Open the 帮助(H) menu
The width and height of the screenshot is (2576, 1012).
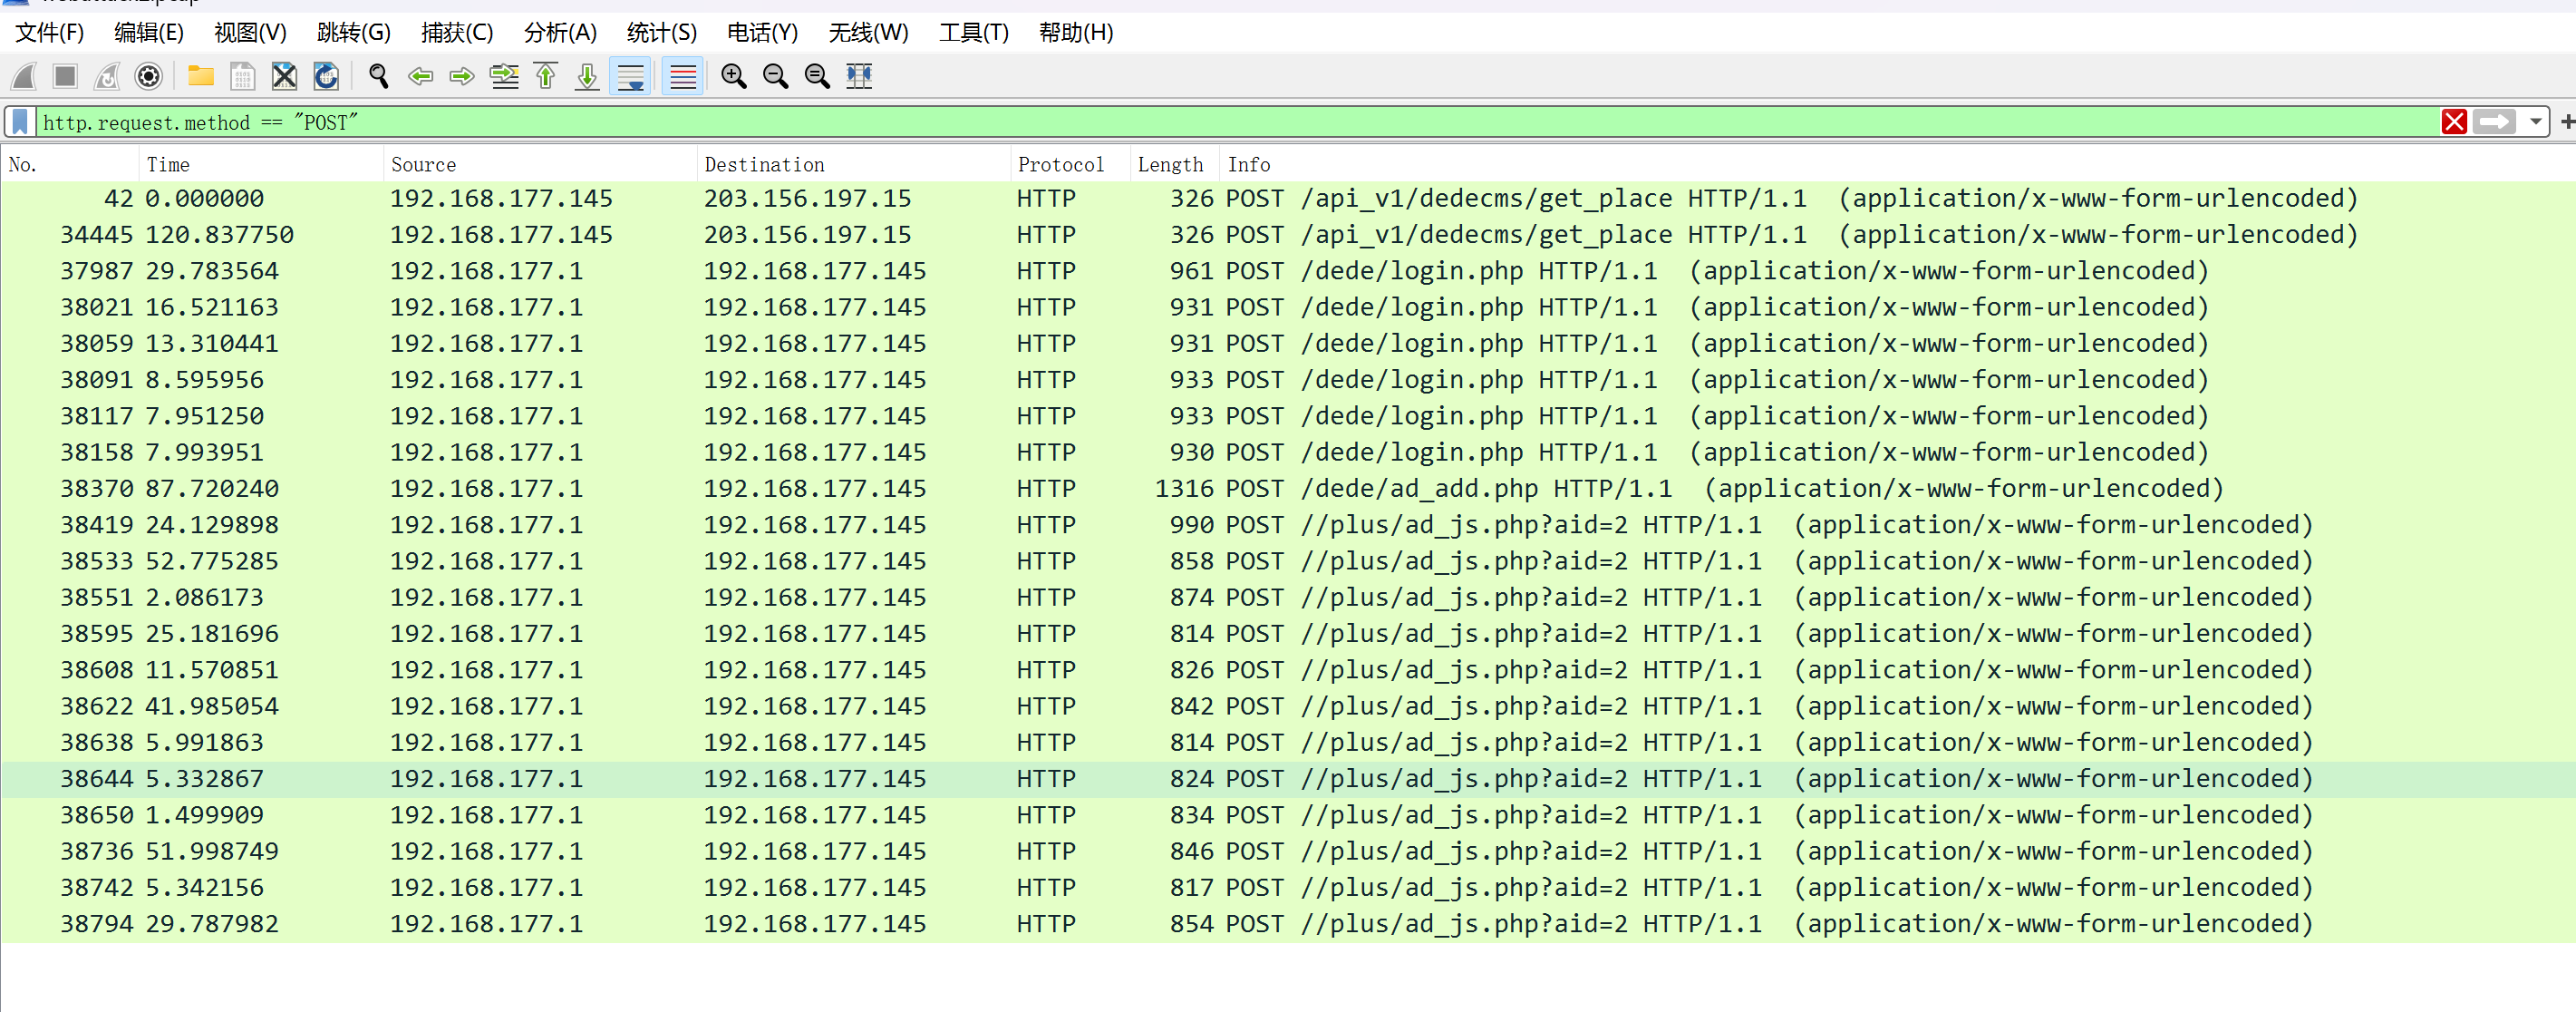coord(1076,33)
